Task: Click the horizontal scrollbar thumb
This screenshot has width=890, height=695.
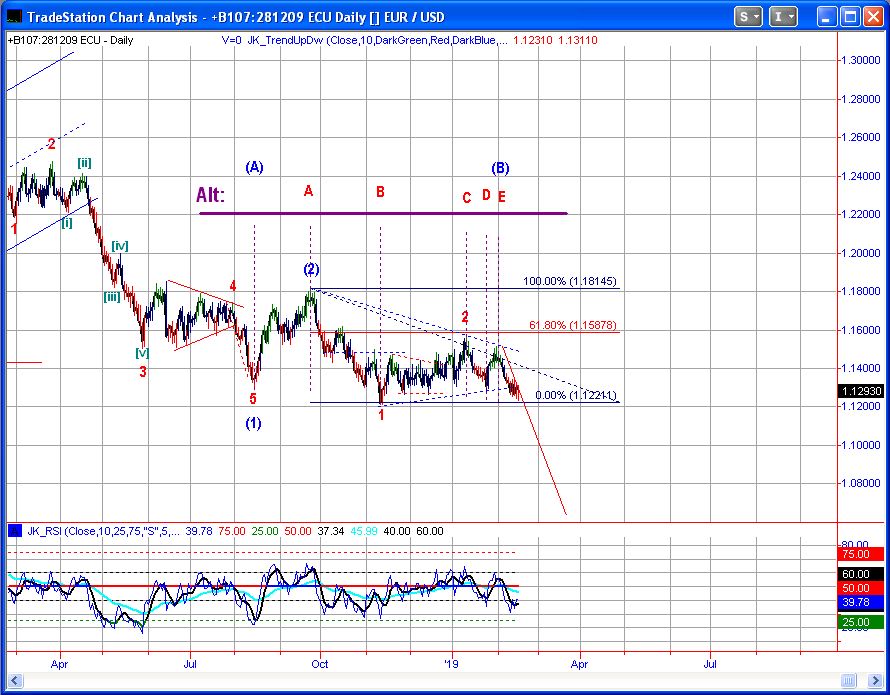Action: 849,680
